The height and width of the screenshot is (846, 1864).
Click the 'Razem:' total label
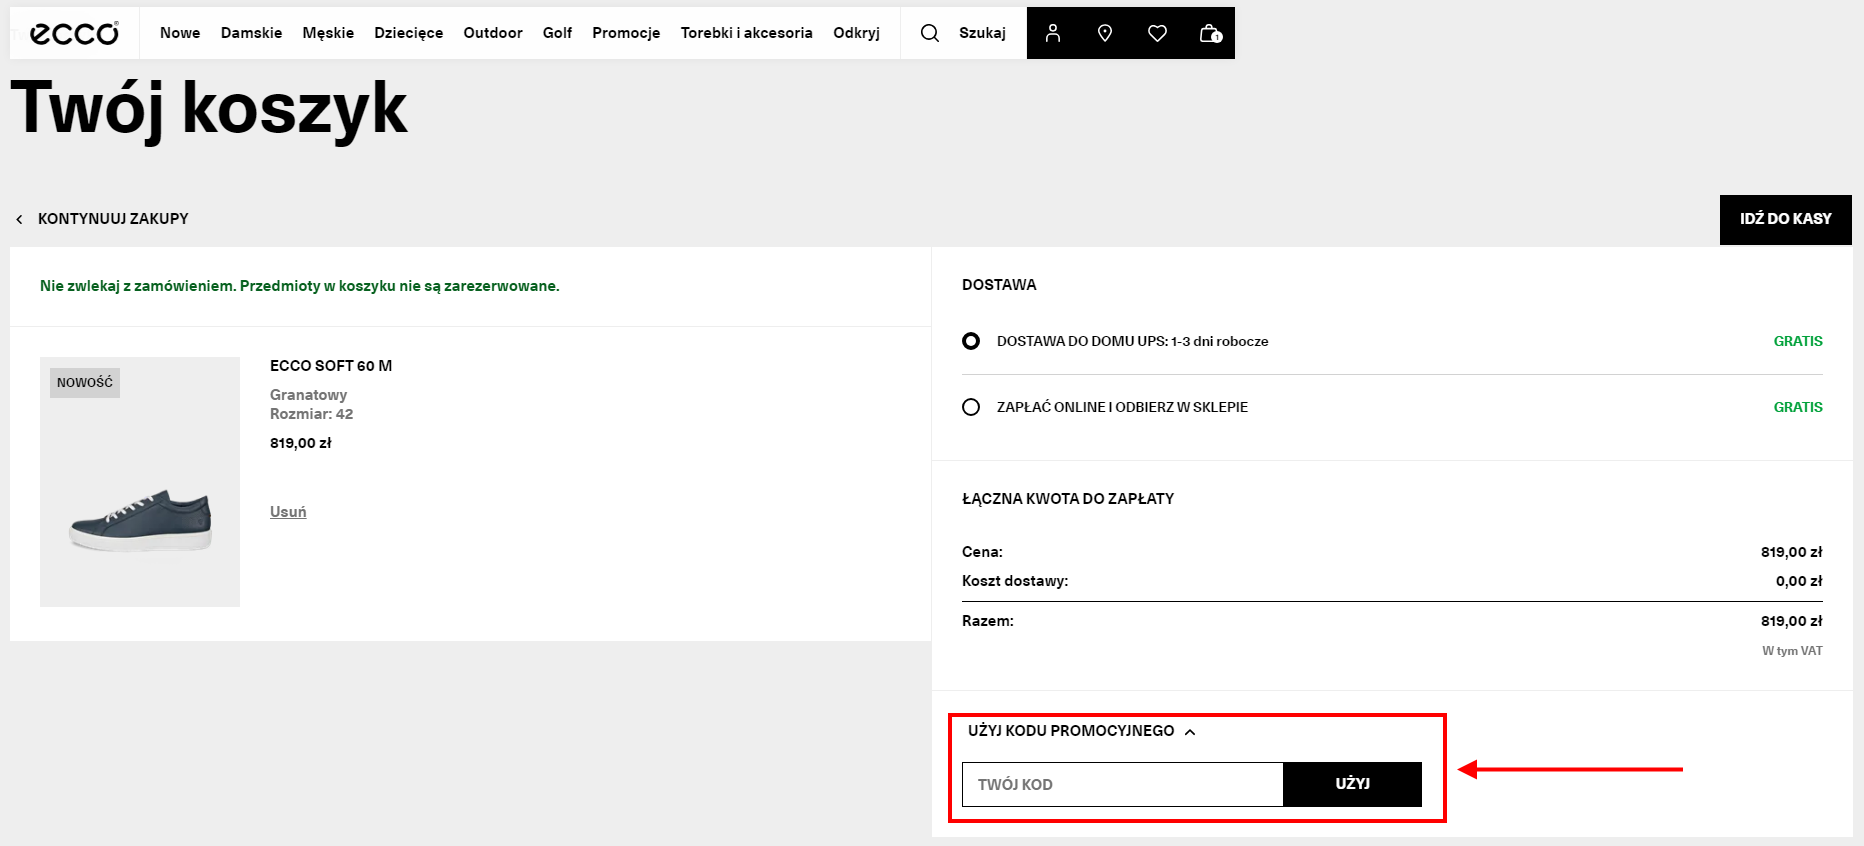(x=988, y=621)
